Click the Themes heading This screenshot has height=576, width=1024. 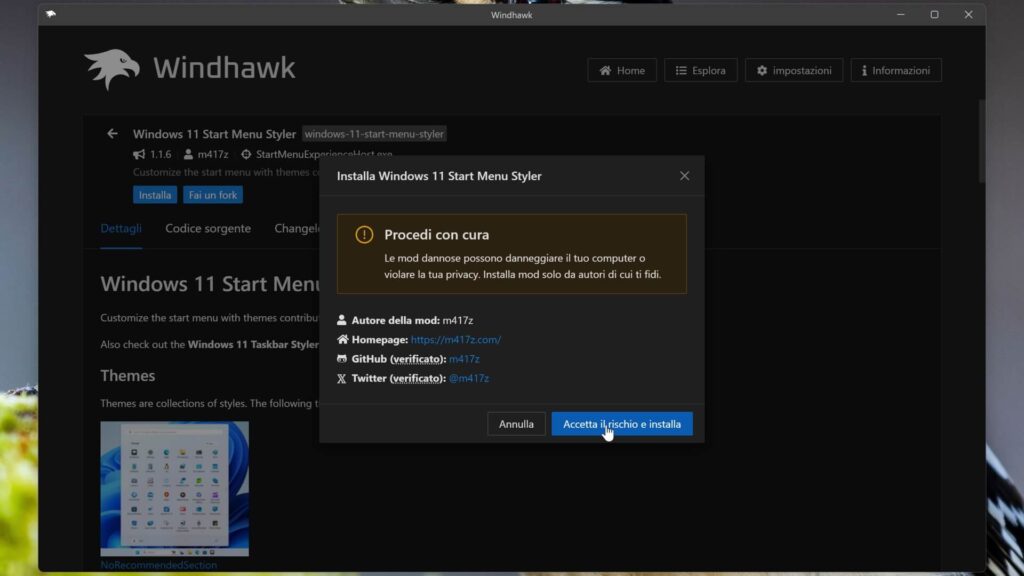pos(127,376)
